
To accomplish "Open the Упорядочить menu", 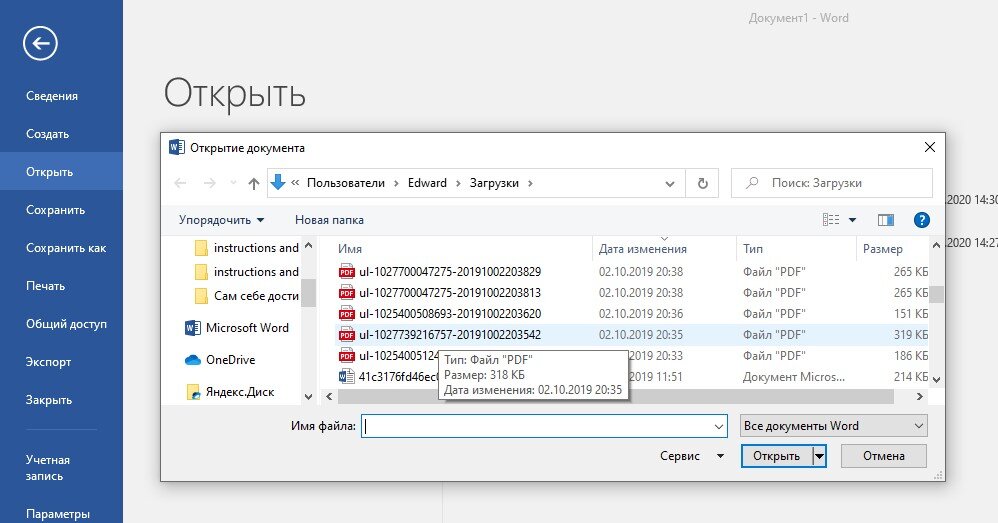I will (221, 220).
